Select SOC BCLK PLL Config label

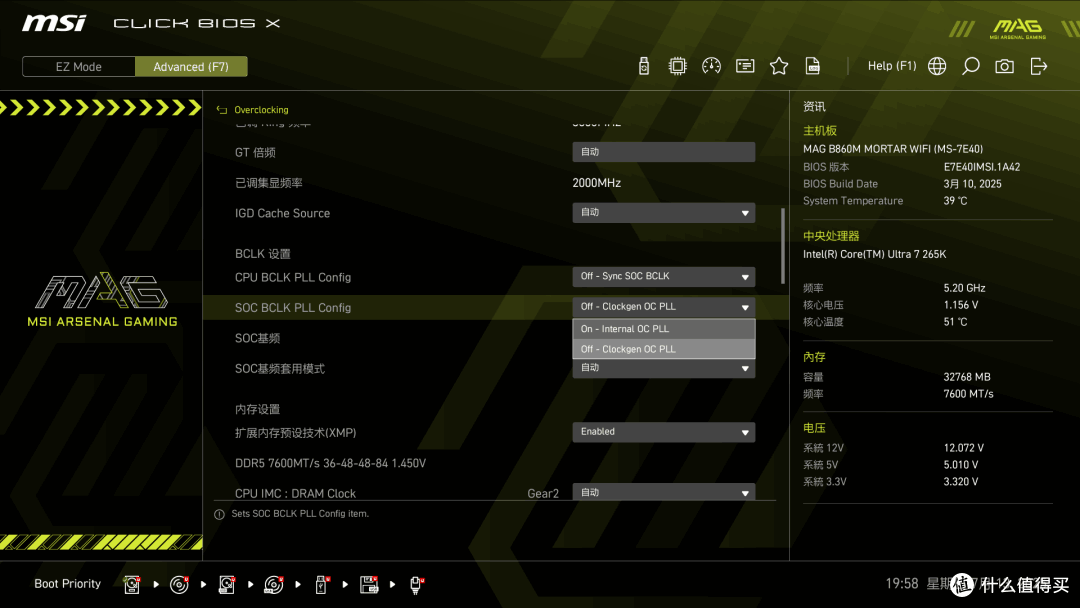[x=293, y=308]
